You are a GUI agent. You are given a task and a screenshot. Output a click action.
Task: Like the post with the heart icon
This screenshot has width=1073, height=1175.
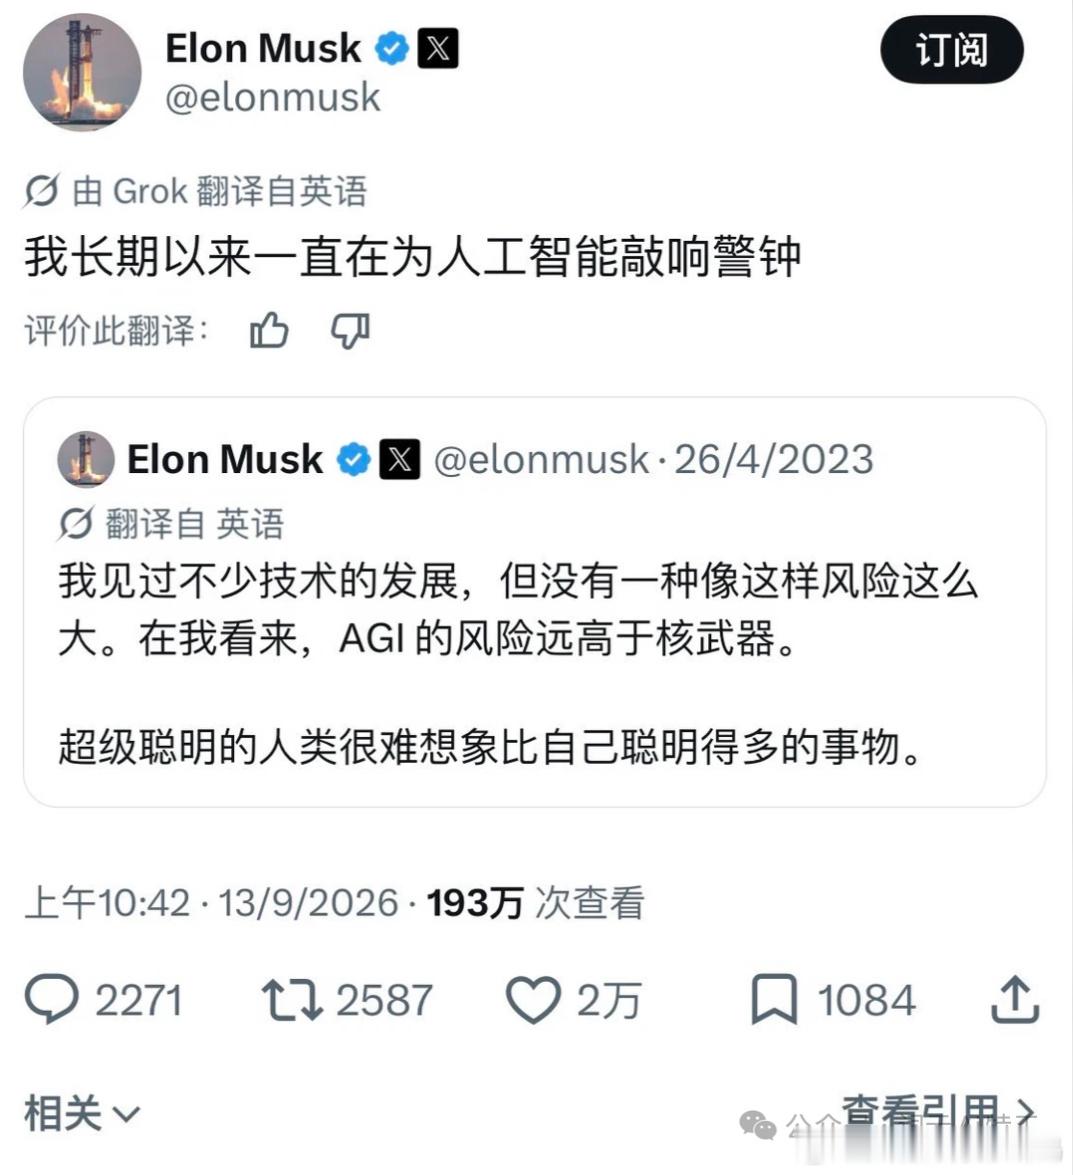pos(534,1000)
